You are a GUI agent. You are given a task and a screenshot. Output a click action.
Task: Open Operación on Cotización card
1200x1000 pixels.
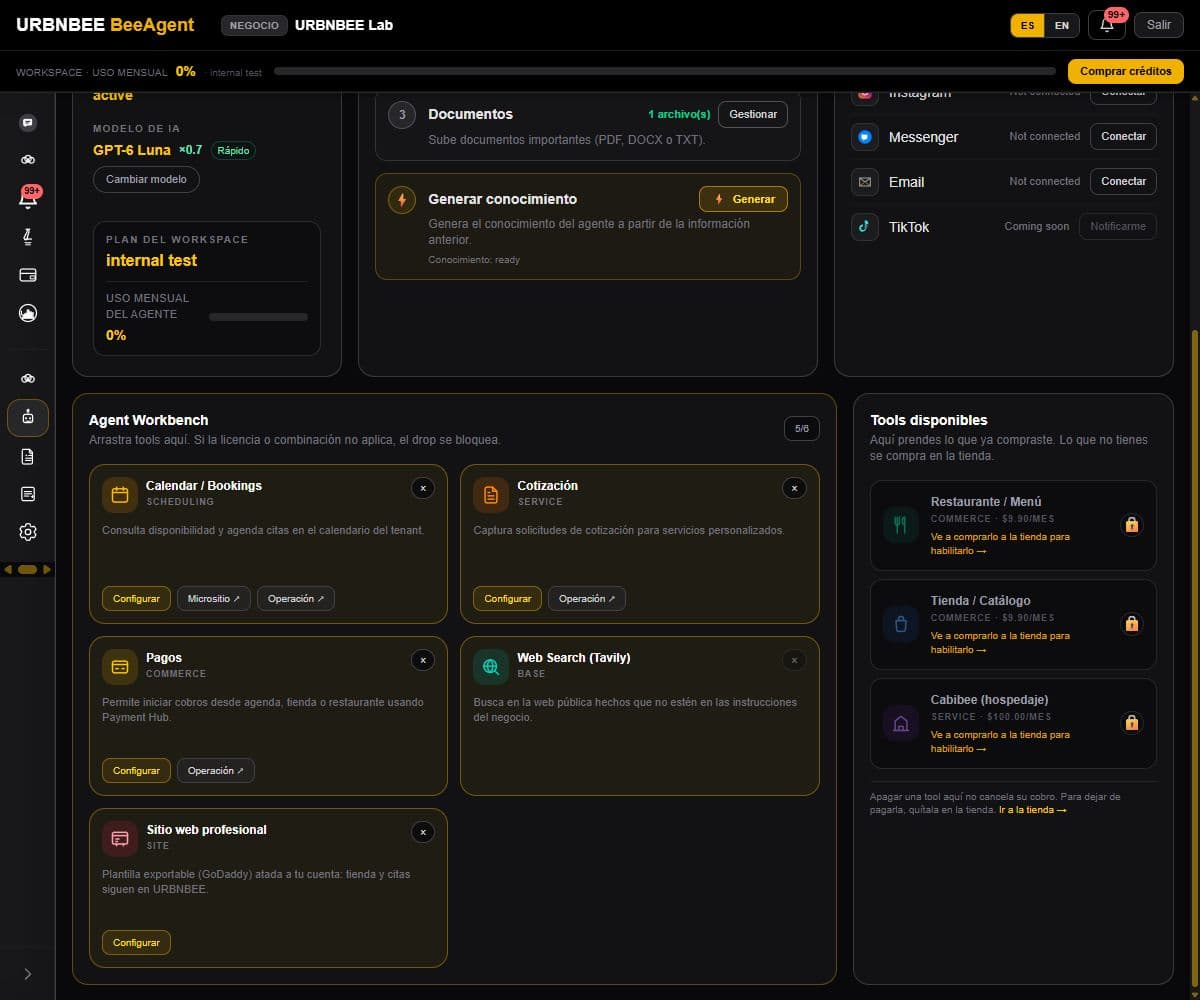(587, 598)
